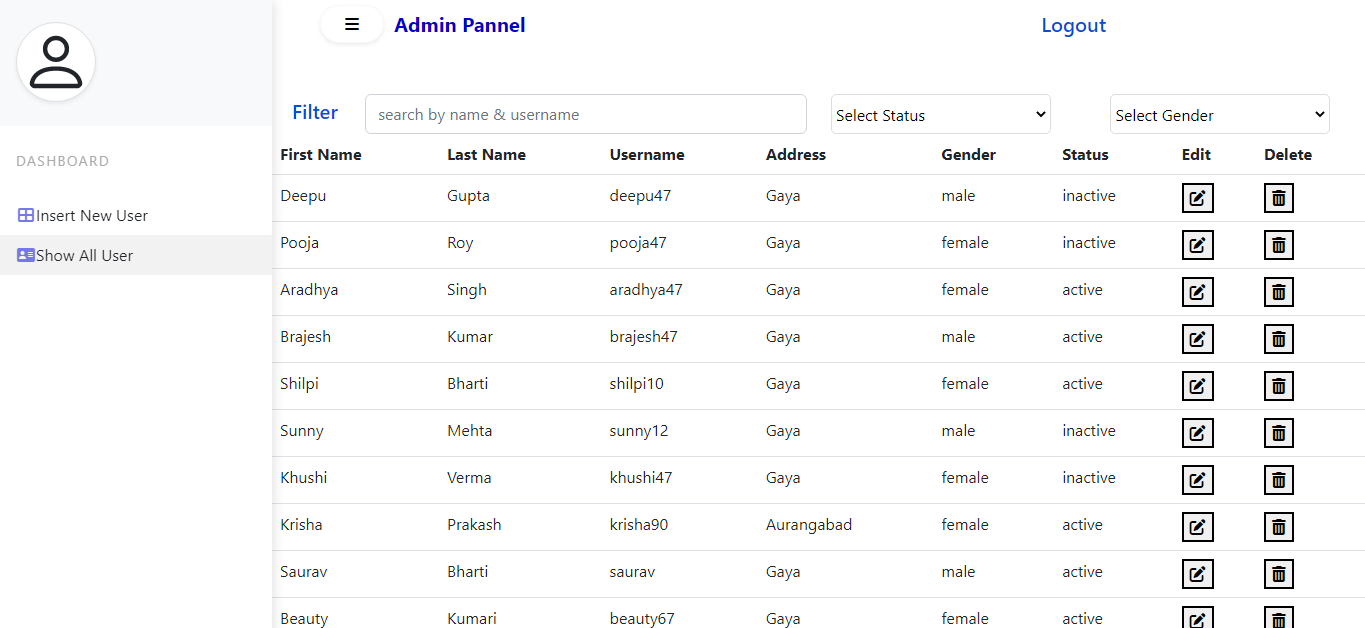Click the Admin Pannel heading link
This screenshot has height=628, width=1365.
tap(459, 25)
